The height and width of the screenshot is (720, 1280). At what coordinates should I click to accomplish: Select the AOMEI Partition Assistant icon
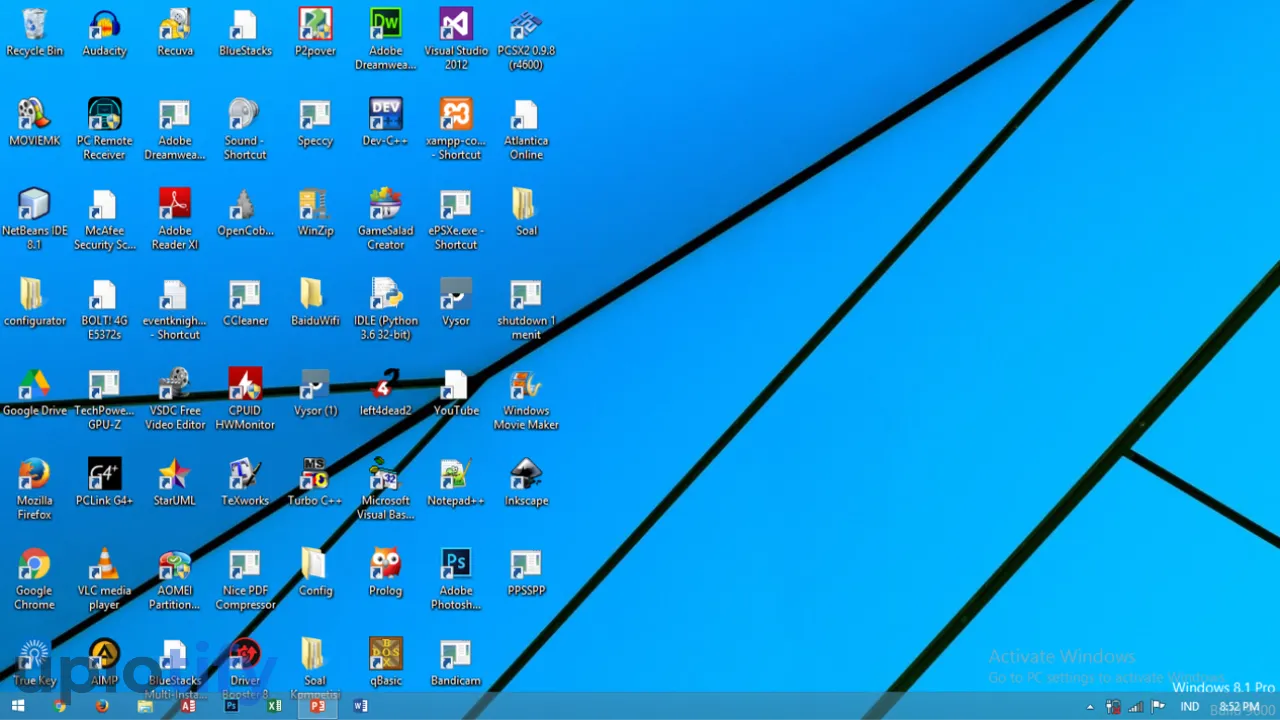click(x=175, y=580)
